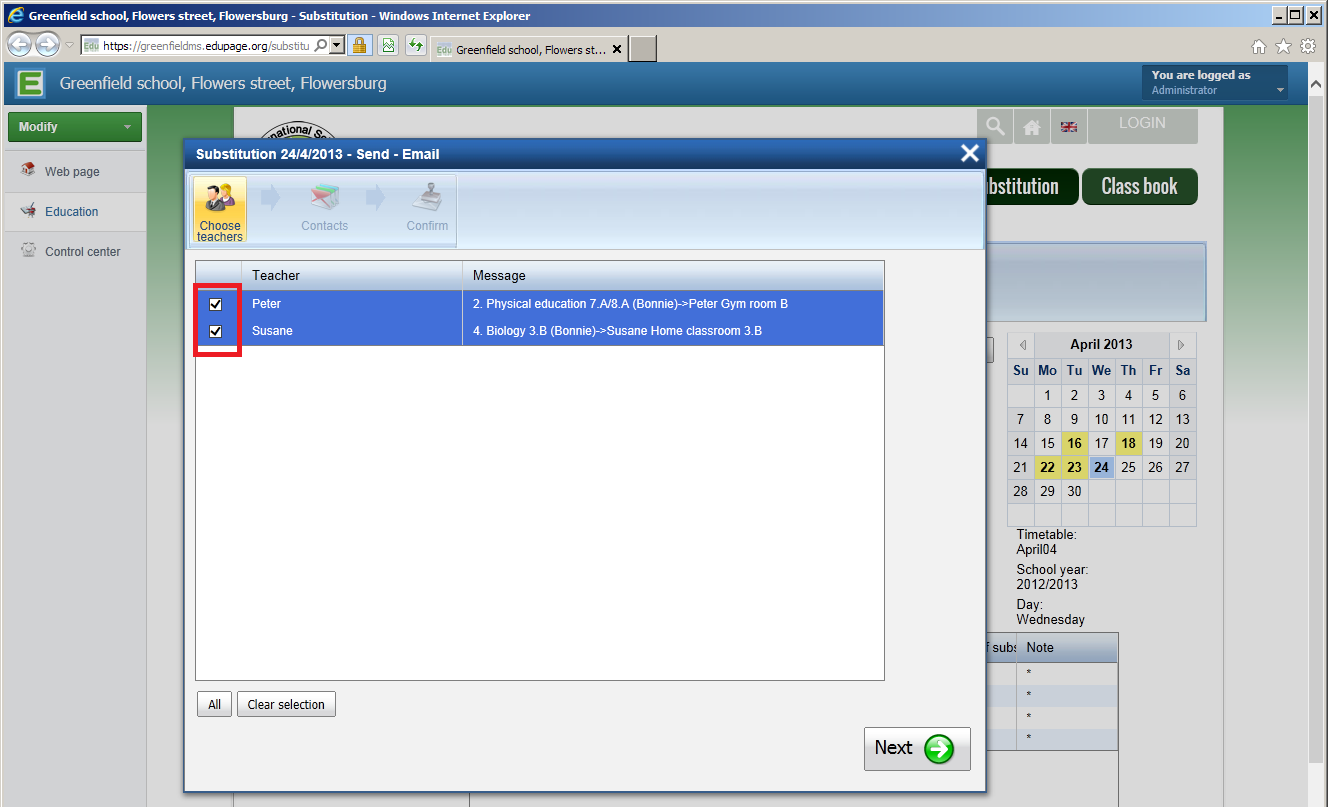The width and height of the screenshot is (1328, 807).
Task: Select all teachers with All button
Action: coord(214,705)
